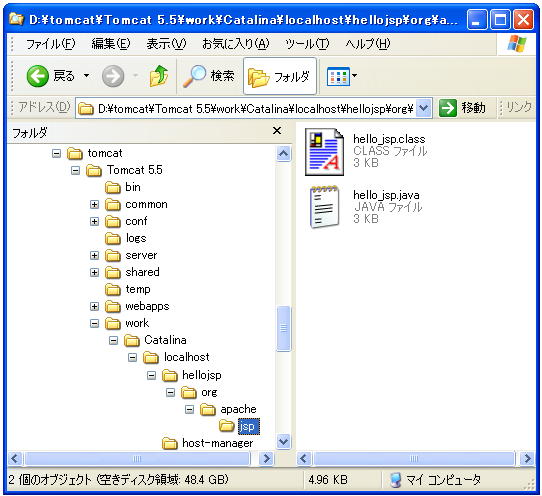
Task: Click the webapps folder icon
Action: point(113,307)
